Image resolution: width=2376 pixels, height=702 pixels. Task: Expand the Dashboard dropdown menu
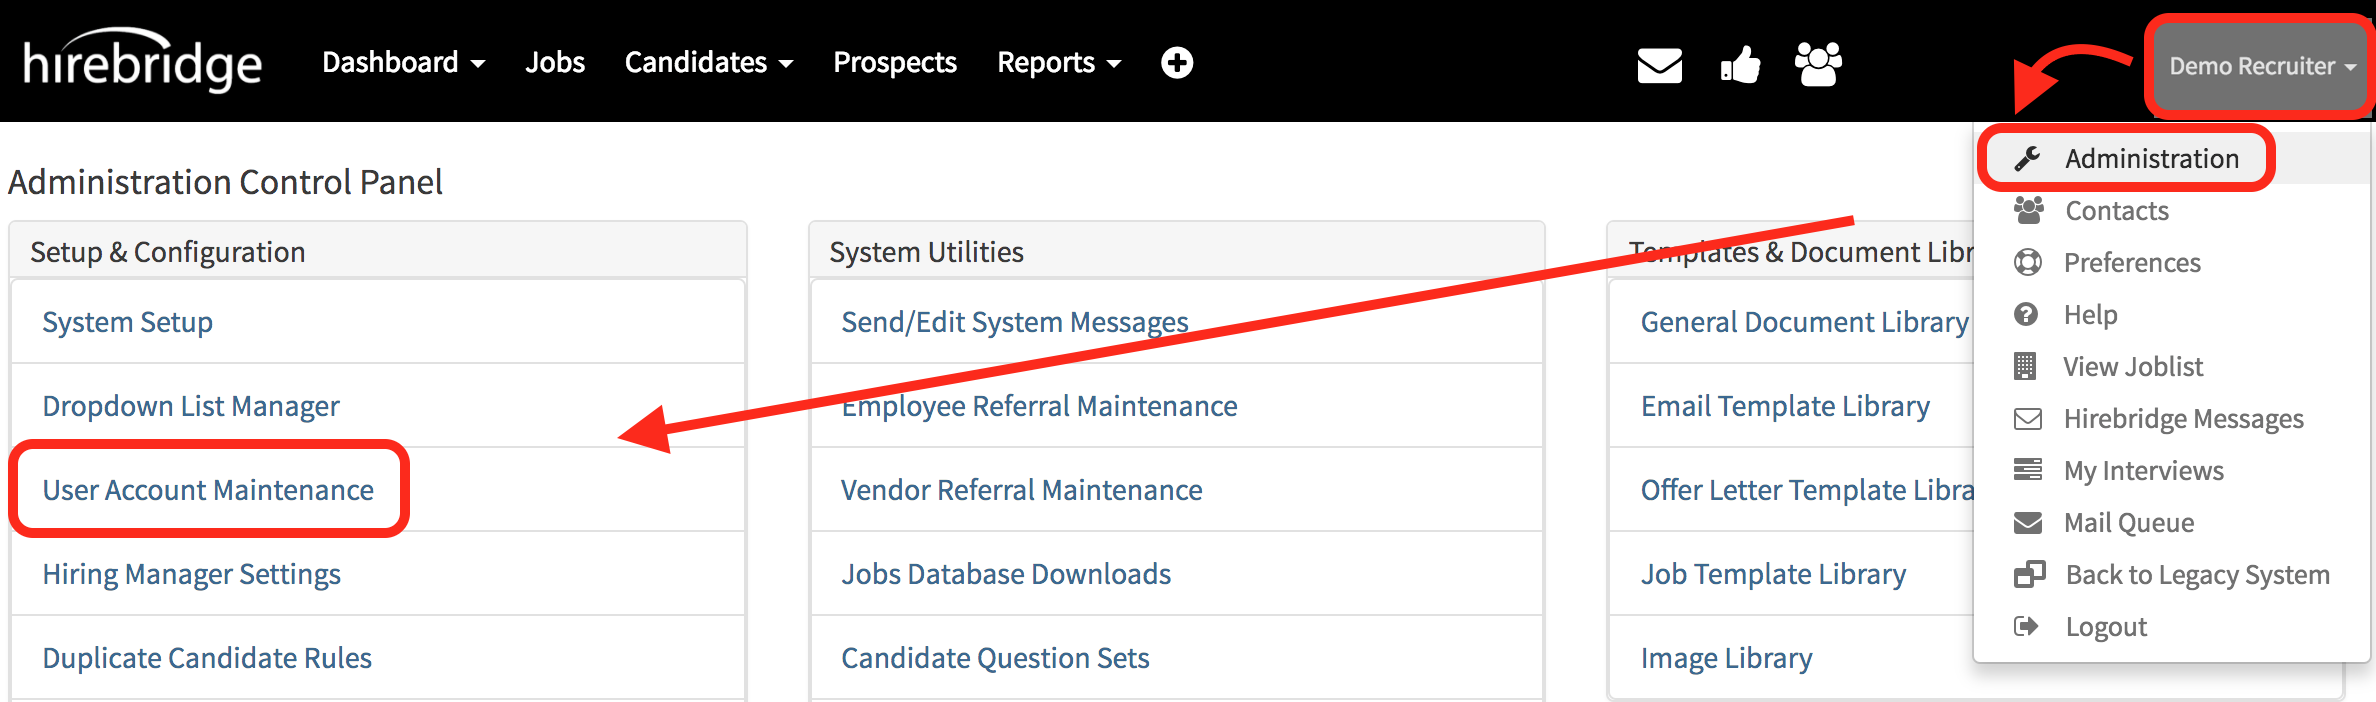pyautogui.click(x=403, y=63)
